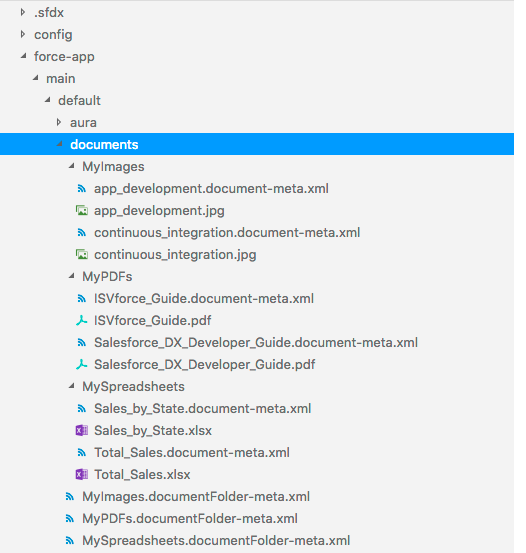Open file Total_Sales.document-meta.xml
This screenshot has width=526, height=553.
192,453
